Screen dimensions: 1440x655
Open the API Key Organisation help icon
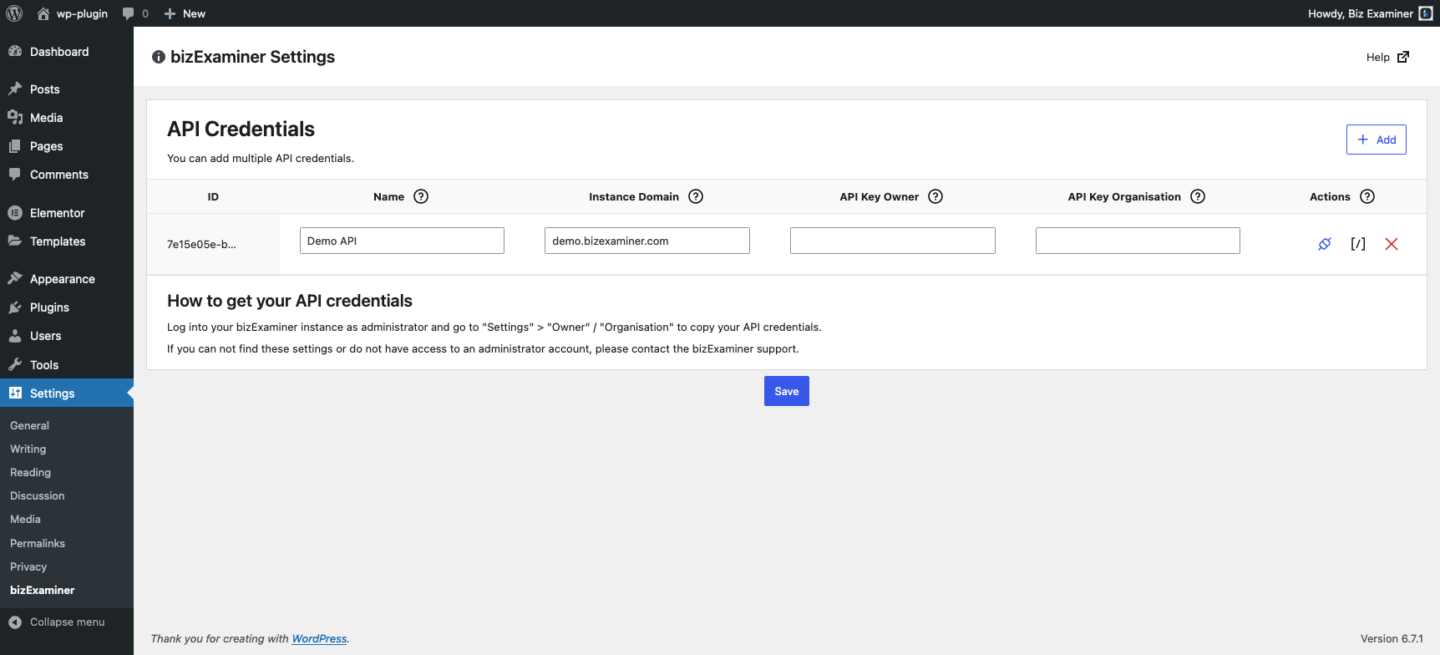[x=1197, y=196]
